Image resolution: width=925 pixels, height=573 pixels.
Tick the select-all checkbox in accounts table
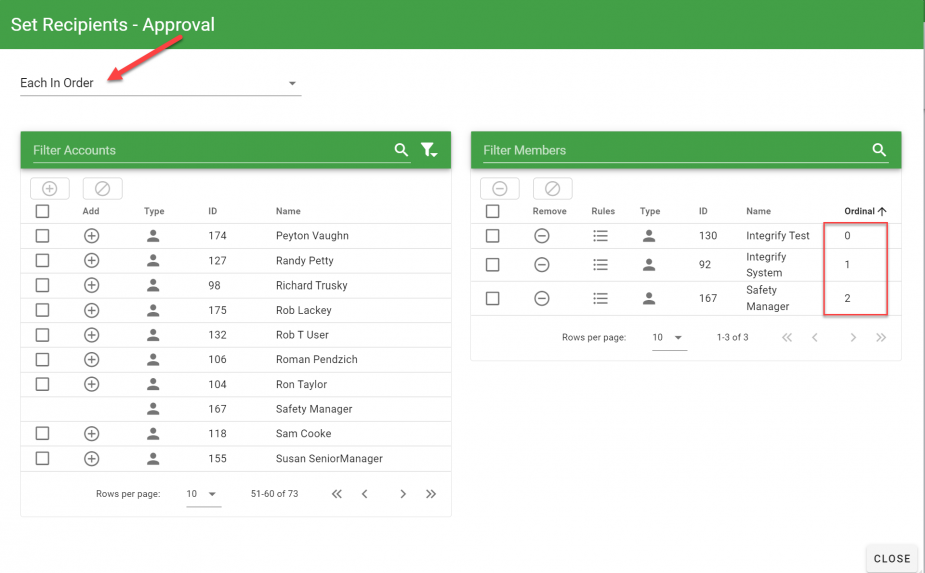click(x=42, y=211)
